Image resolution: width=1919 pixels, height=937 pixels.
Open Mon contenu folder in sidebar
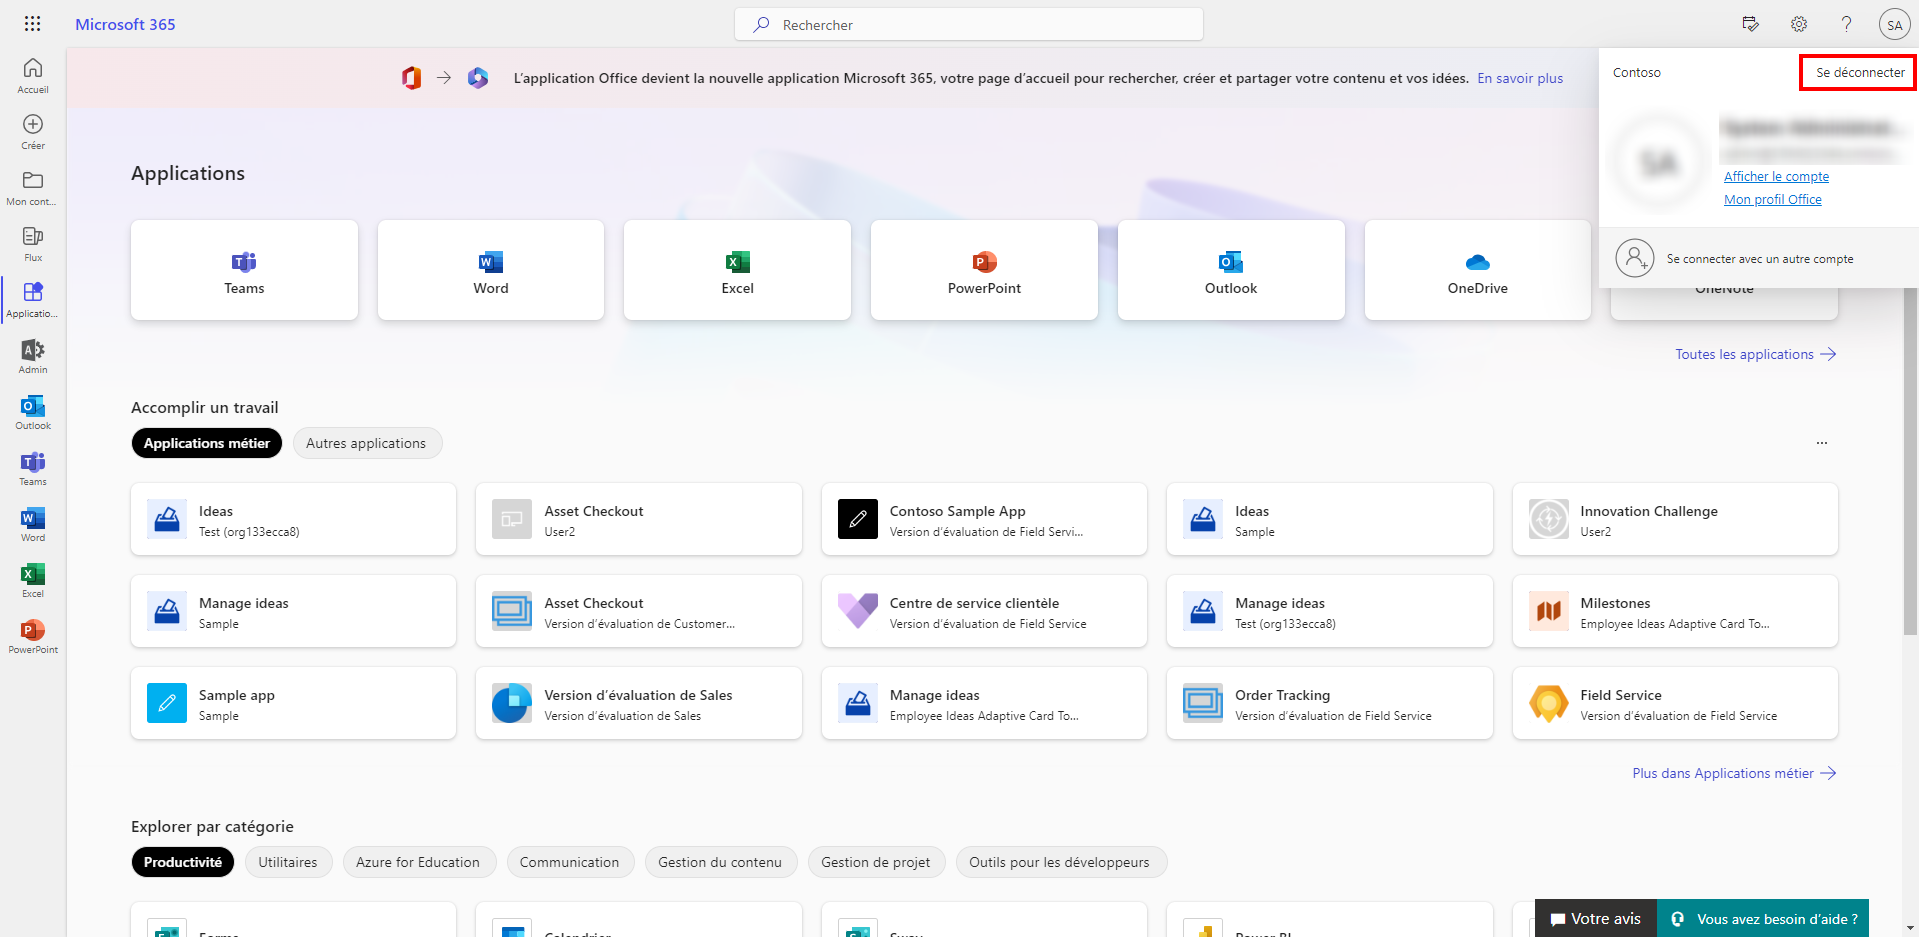tap(33, 188)
